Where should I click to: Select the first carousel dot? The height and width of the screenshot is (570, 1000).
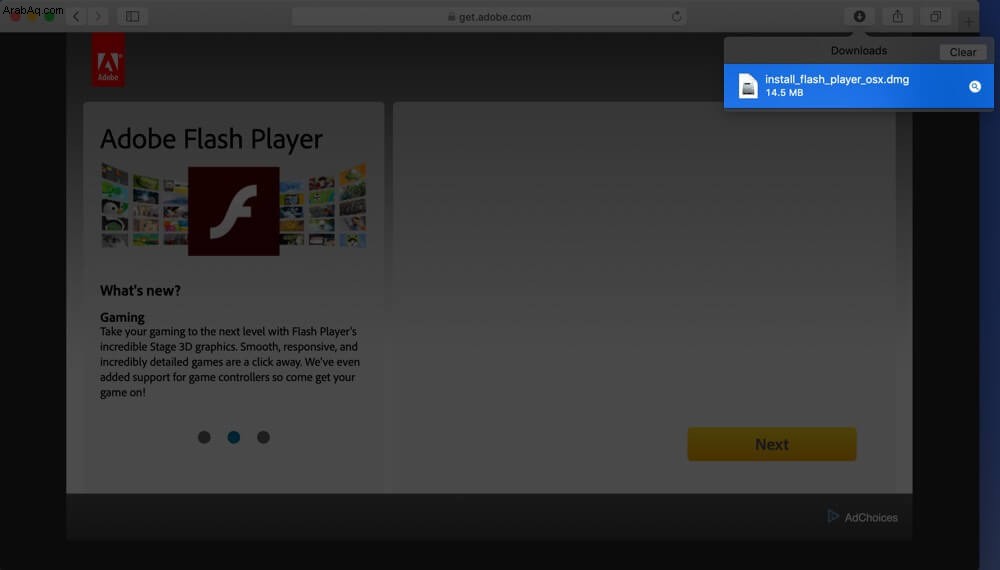click(204, 437)
